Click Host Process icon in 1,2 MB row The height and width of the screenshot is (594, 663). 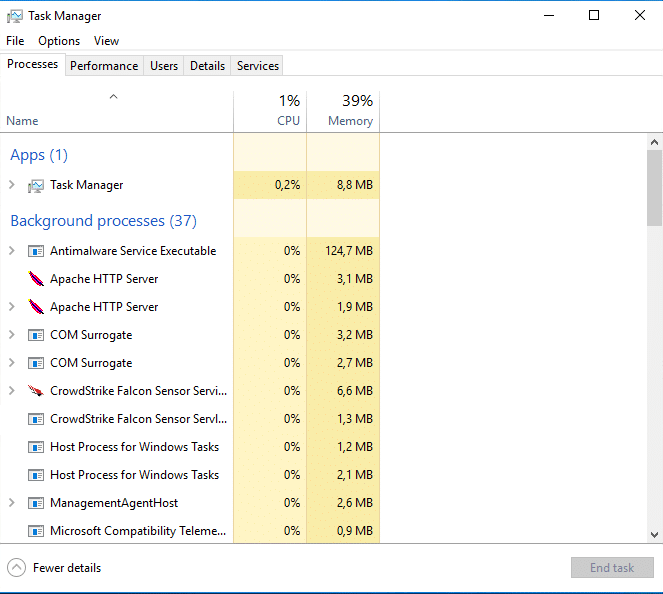click(x=36, y=447)
